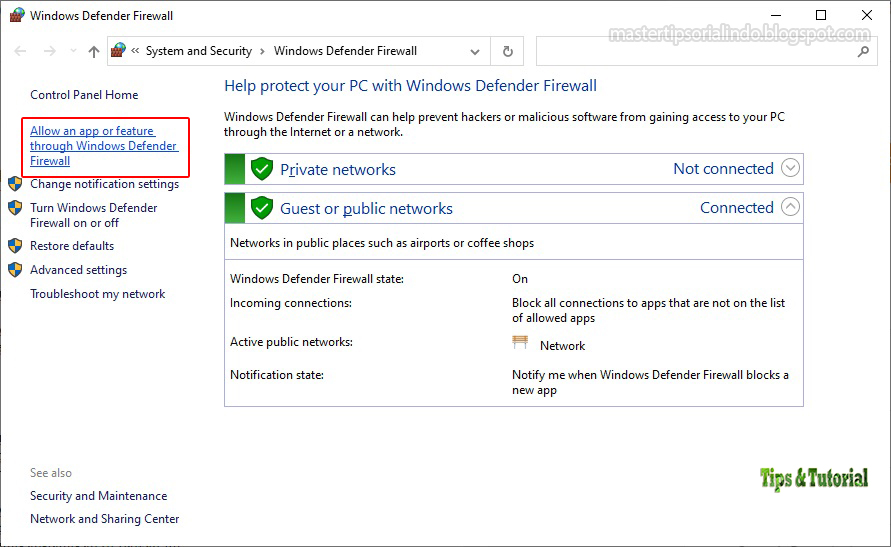The width and height of the screenshot is (891, 547).
Task: Click Windows Defender Firewall breadcrumb
Action: [x=345, y=51]
